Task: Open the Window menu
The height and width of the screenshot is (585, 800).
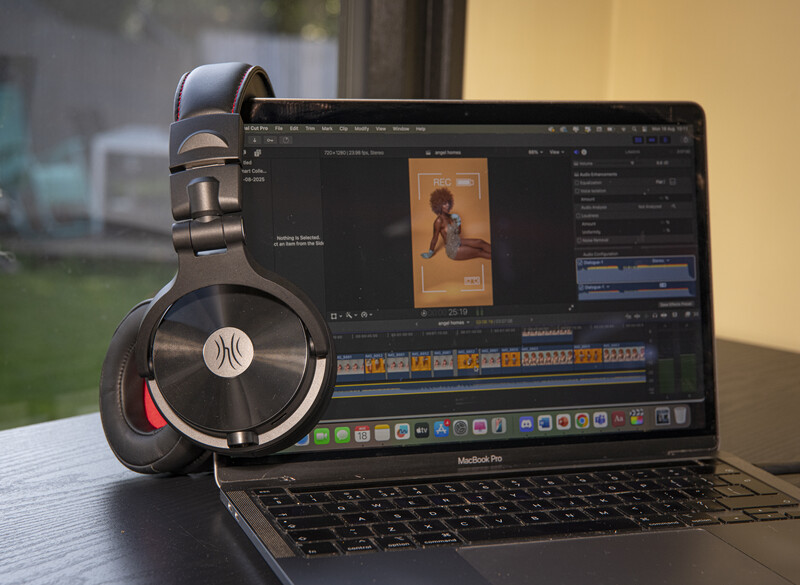Action: coord(401,129)
